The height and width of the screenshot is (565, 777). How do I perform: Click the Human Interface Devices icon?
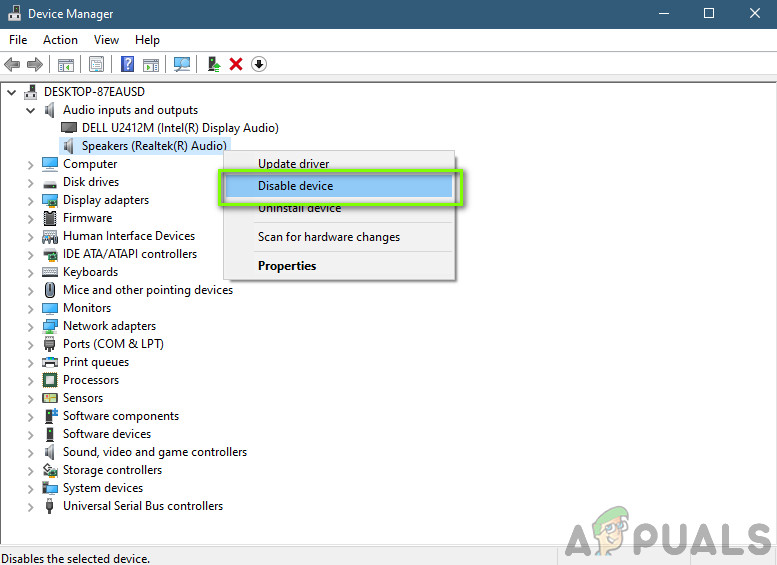(x=50, y=236)
